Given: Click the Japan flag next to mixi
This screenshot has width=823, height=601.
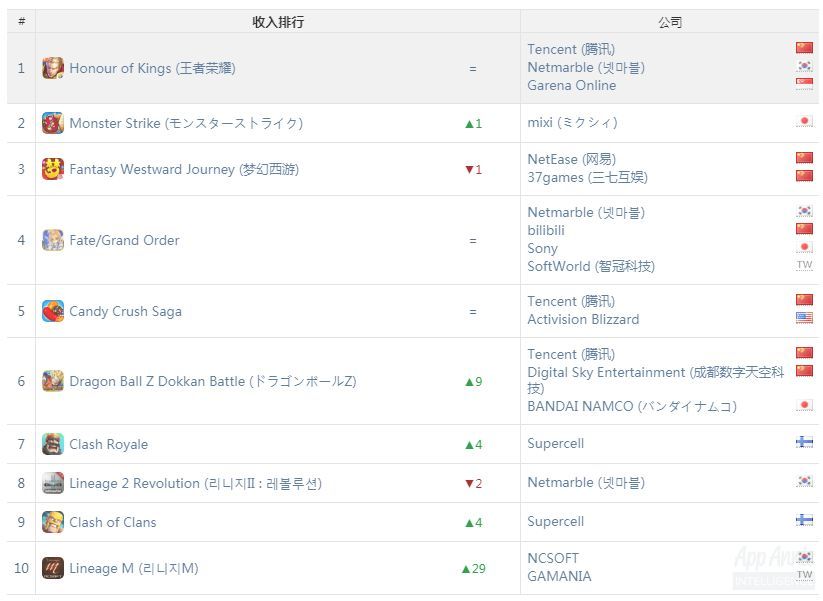Looking at the screenshot, I should [x=804, y=122].
